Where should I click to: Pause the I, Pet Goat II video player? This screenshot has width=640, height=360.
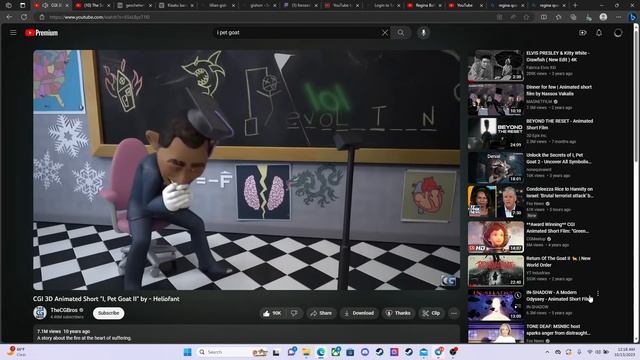(x=247, y=170)
